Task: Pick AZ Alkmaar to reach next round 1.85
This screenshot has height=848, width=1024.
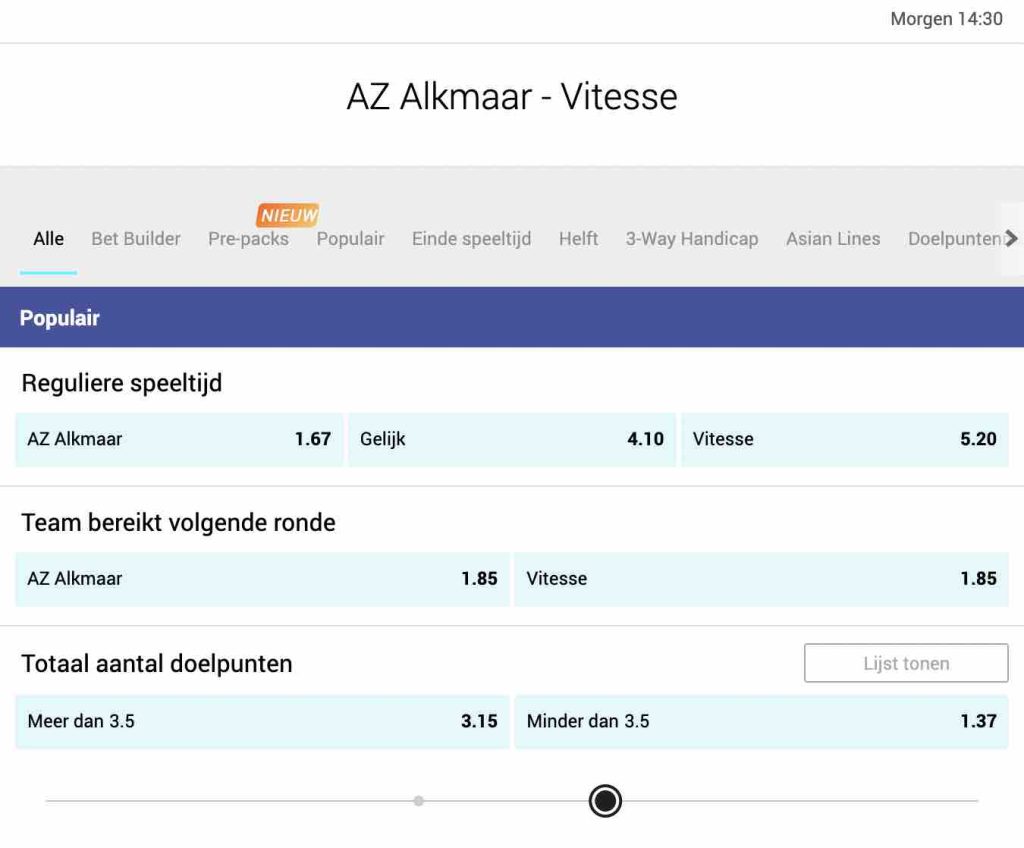Action: pos(263,579)
